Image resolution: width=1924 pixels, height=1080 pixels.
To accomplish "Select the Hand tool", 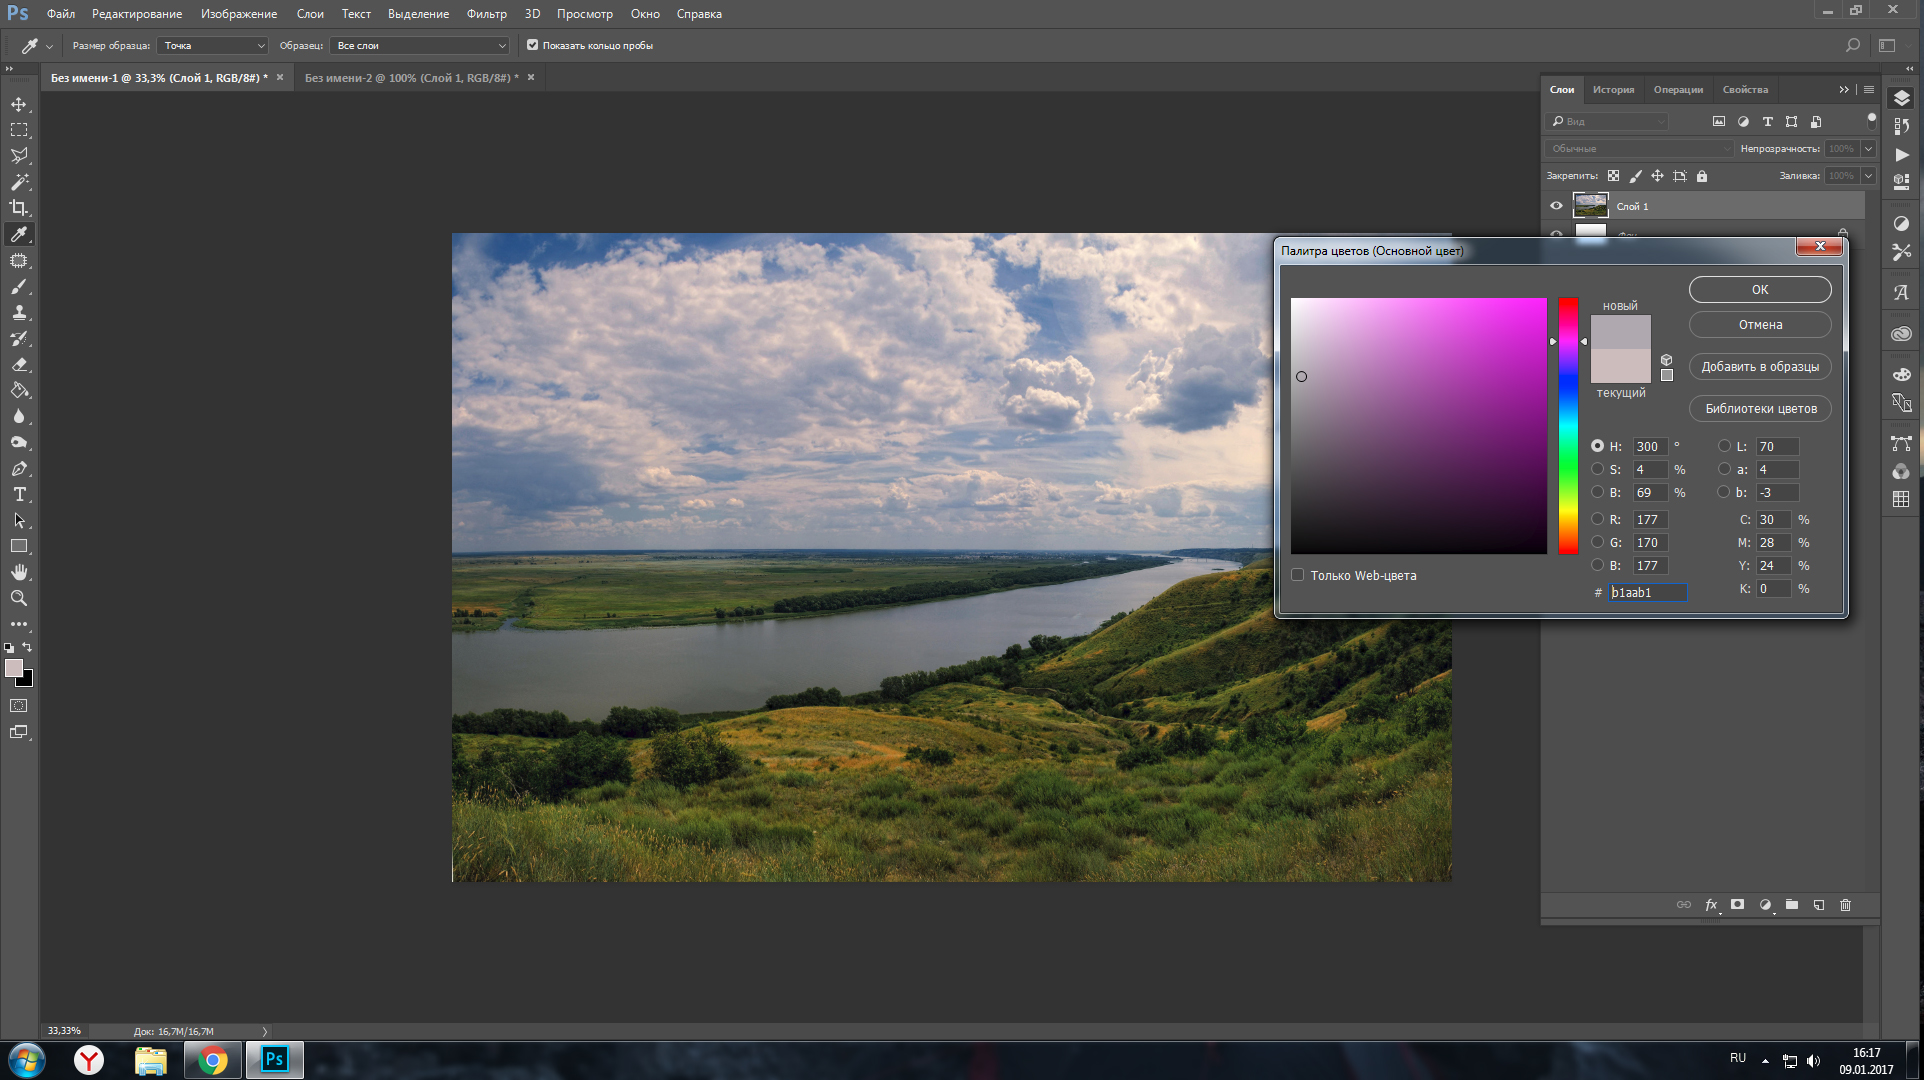I will [x=19, y=572].
